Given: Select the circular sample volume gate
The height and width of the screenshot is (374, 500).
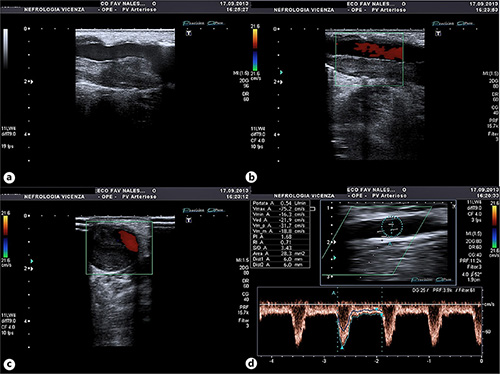Looking at the screenshot, I should (392, 226).
